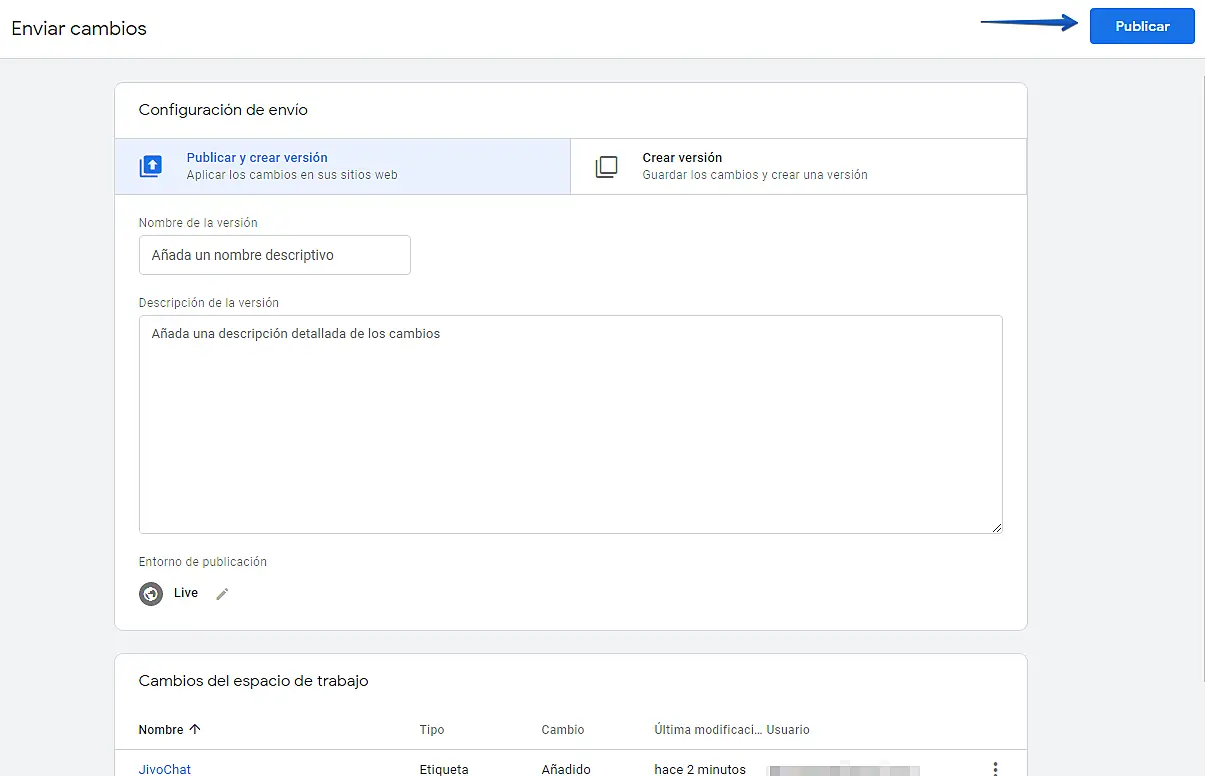The image size is (1205, 776).
Task: Click the 'Live' environment label
Action: (186, 593)
